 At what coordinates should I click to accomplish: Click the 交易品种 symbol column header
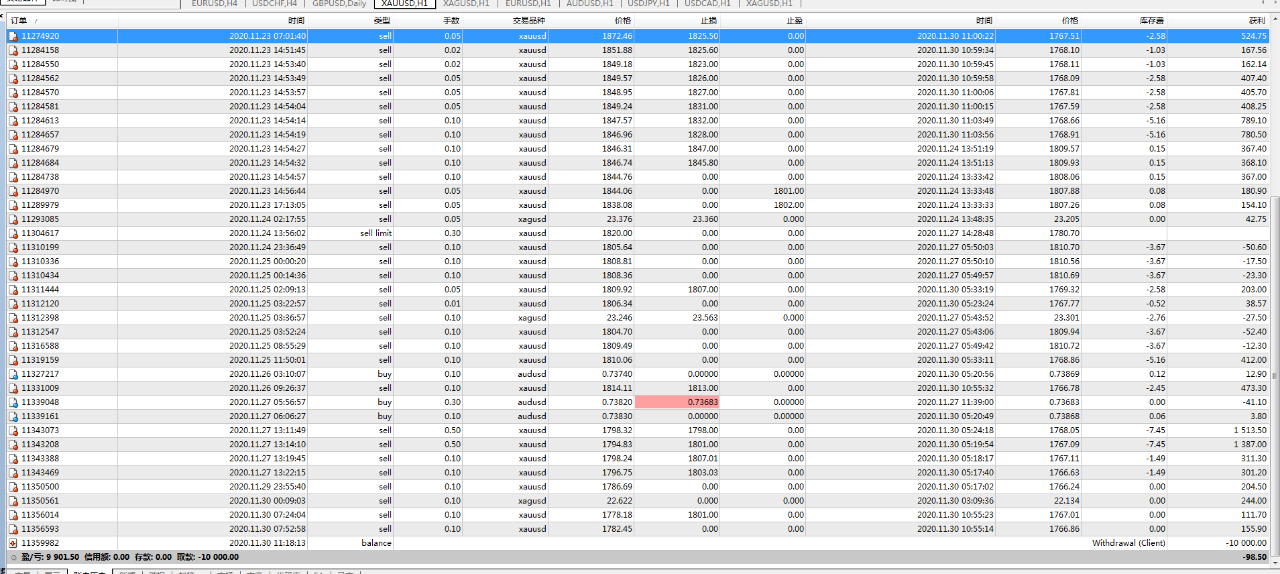pyautogui.click(x=532, y=20)
